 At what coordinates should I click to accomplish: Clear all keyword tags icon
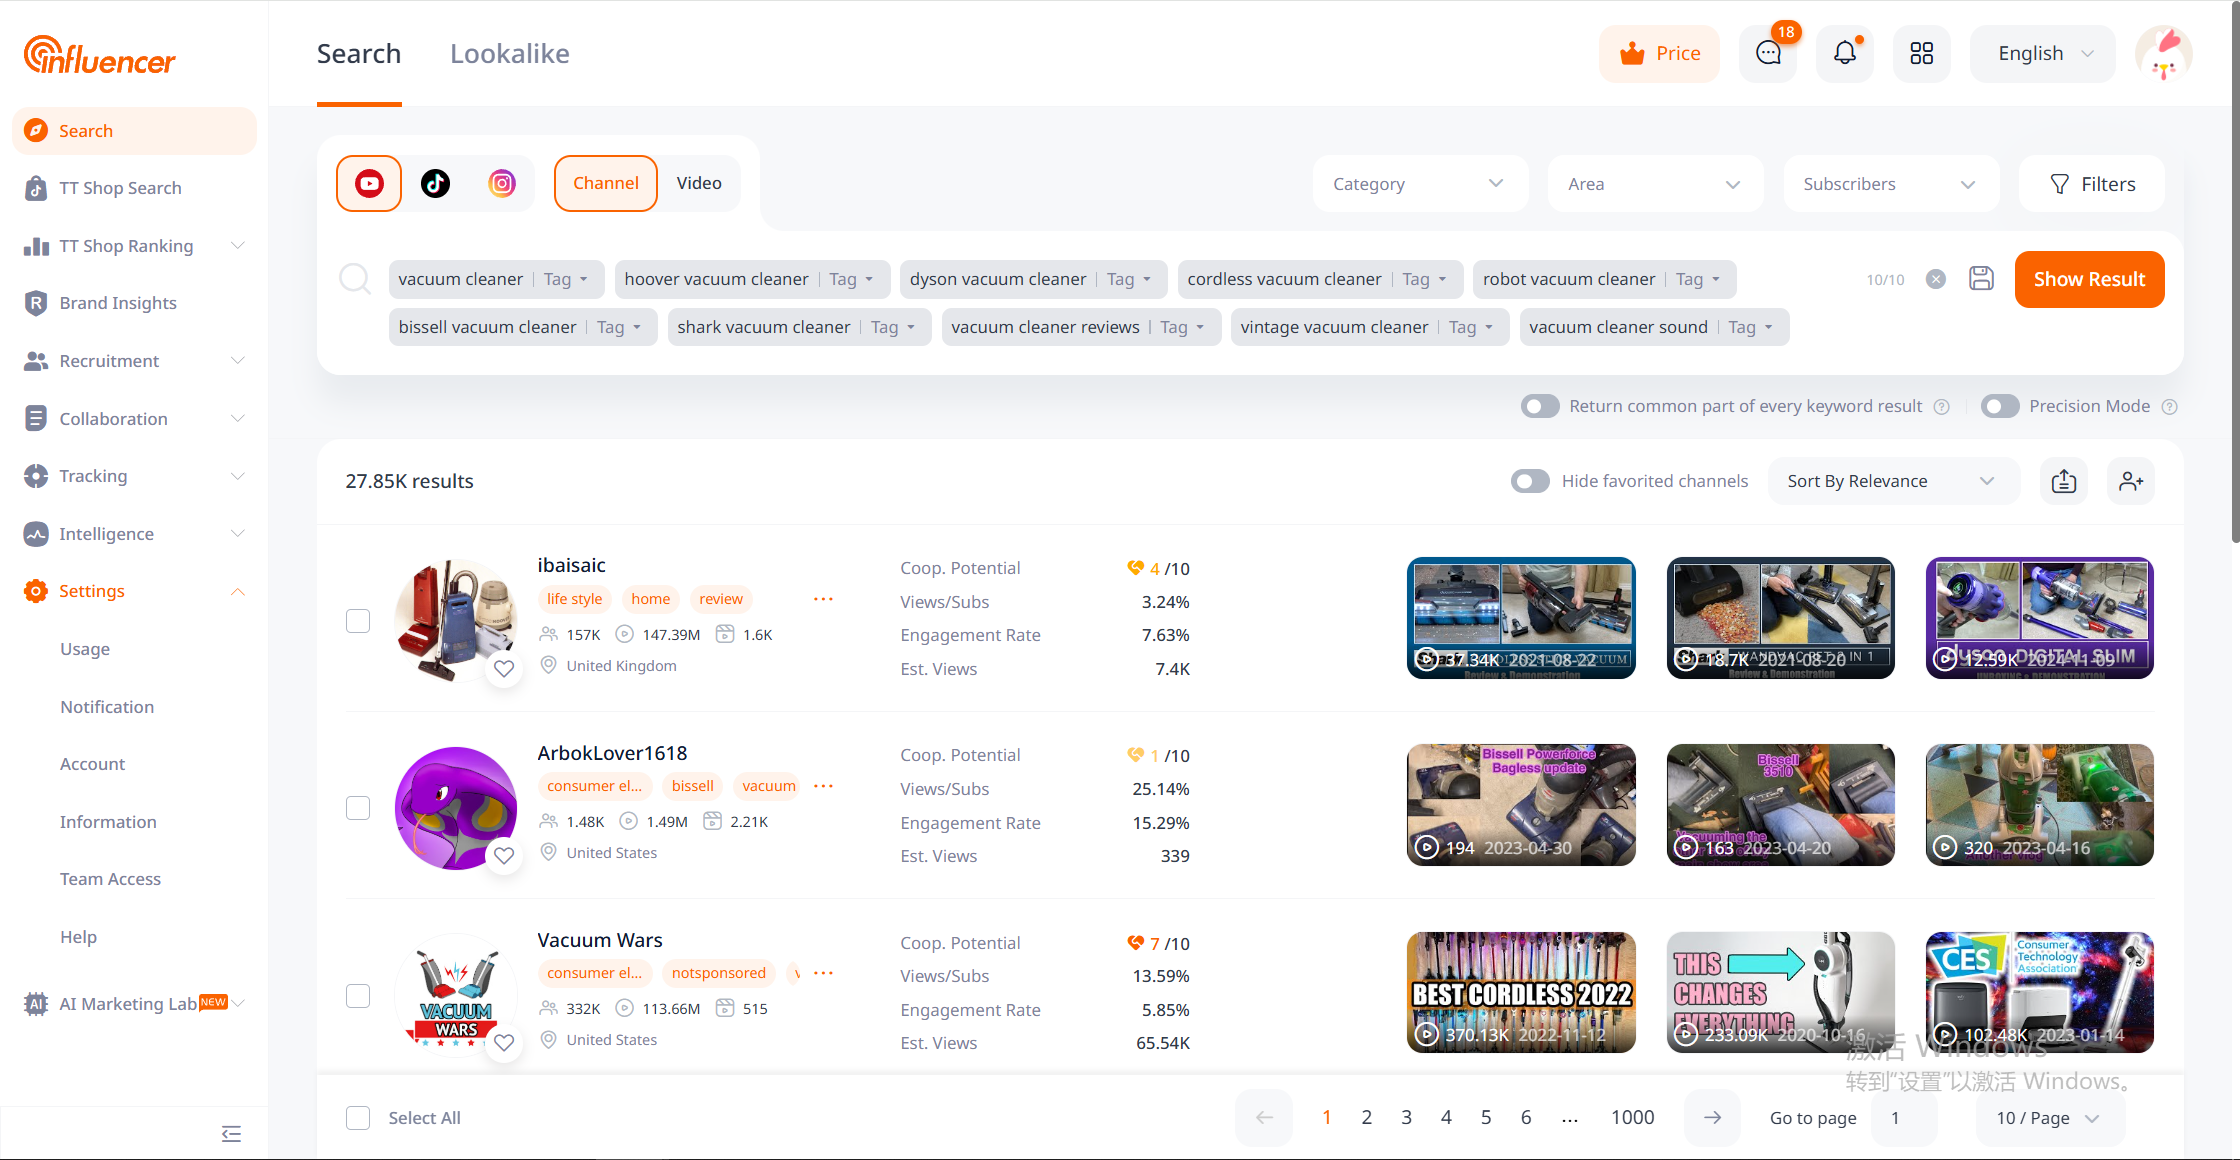[x=1936, y=279]
